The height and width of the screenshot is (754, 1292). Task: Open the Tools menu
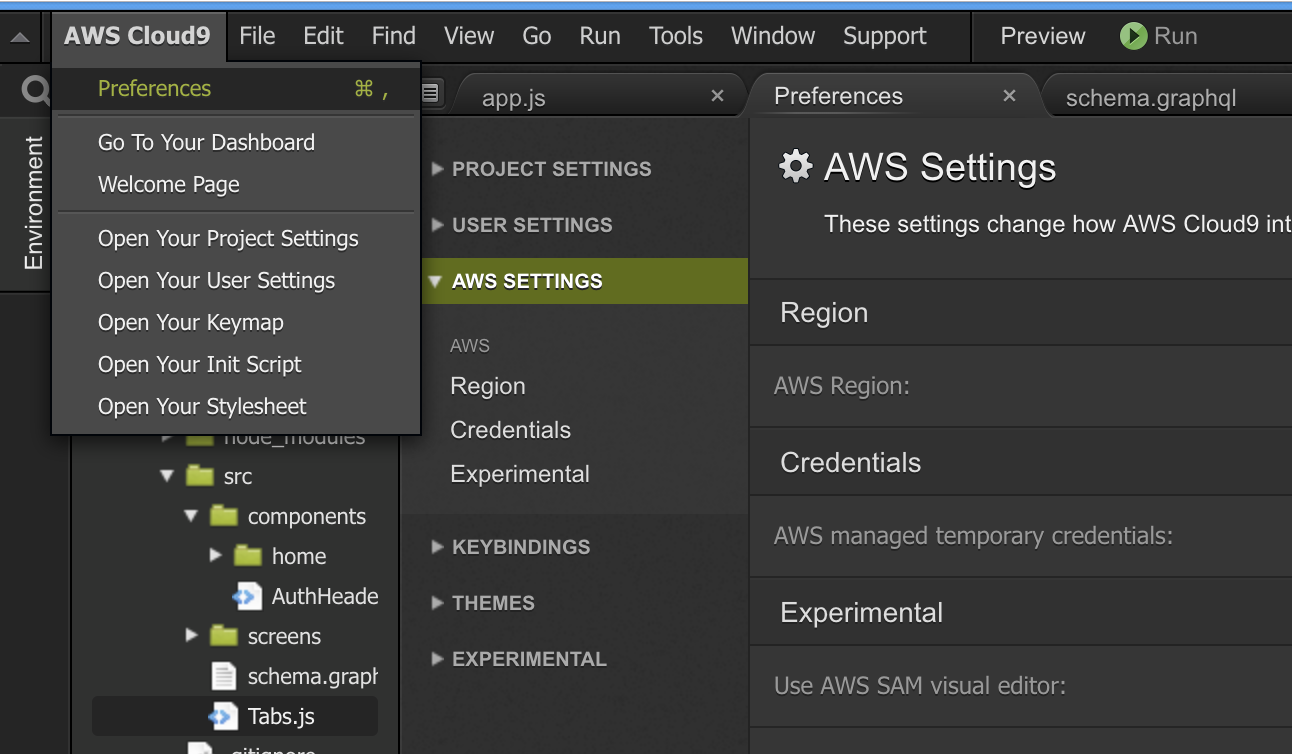676,37
